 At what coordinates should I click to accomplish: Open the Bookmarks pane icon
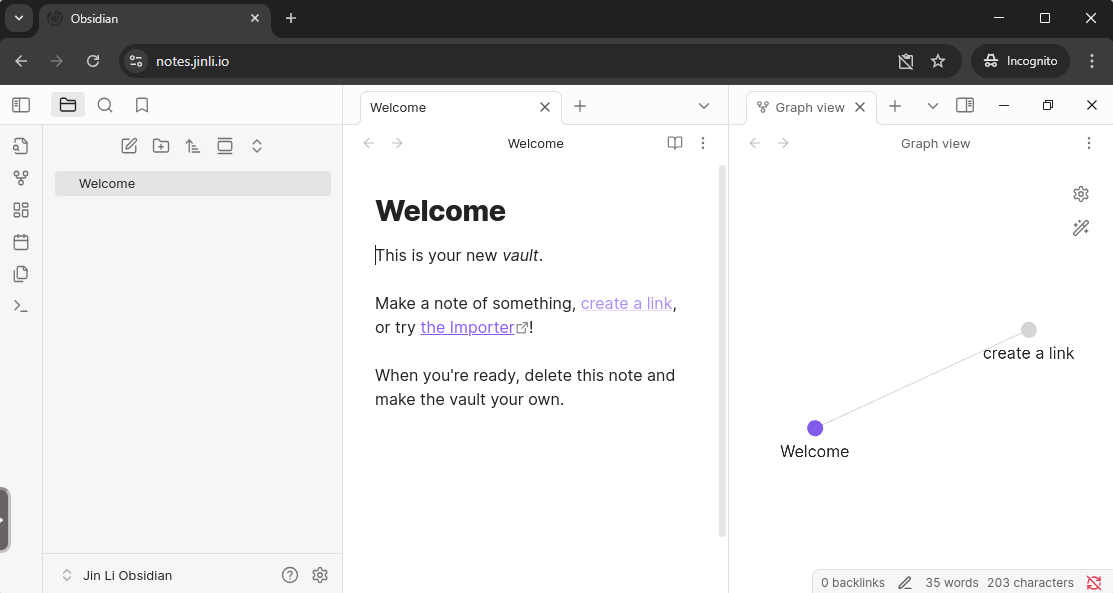tap(142, 105)
